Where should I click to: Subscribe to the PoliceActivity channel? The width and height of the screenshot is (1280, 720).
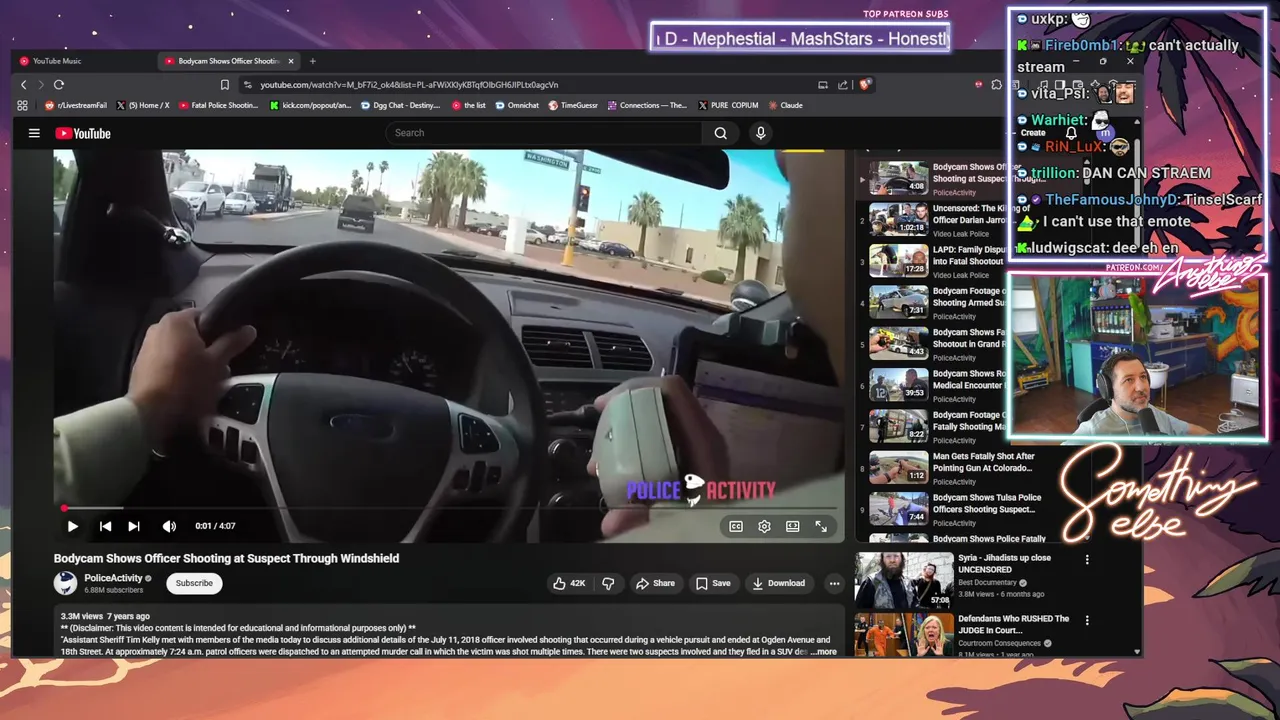pyautogui.click(x=194, y=583)
